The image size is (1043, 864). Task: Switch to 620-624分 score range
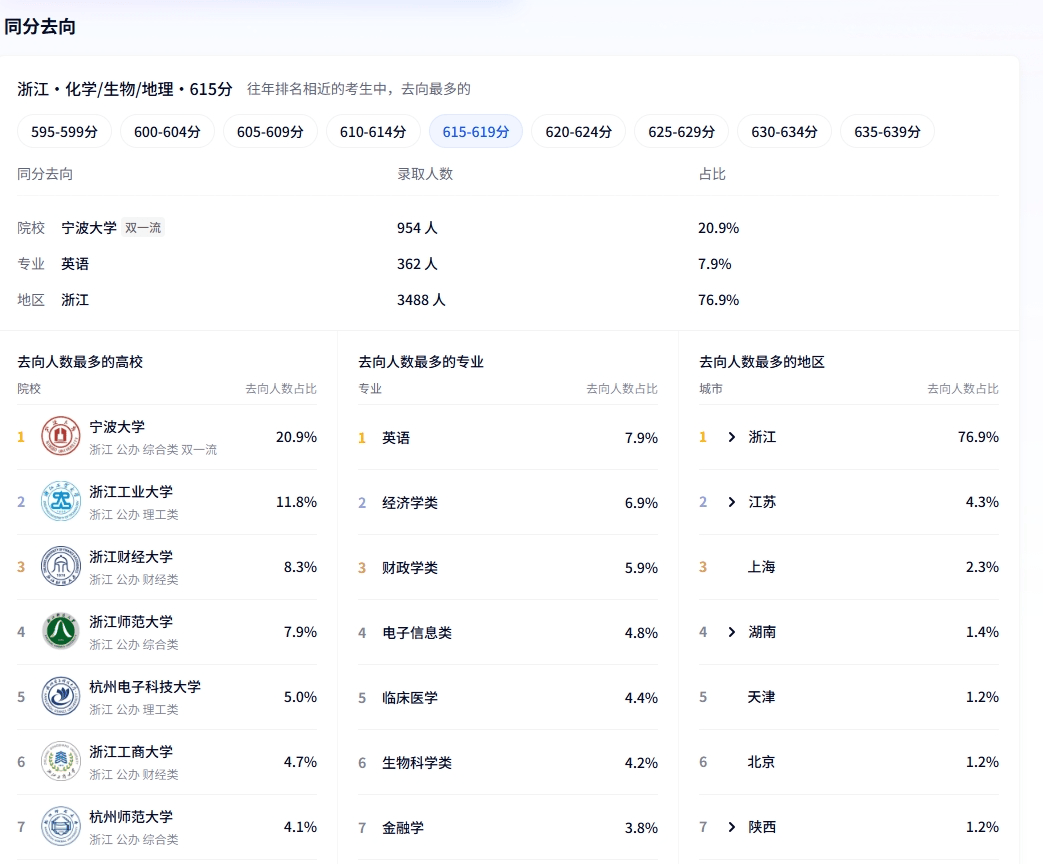click(578, 132)
